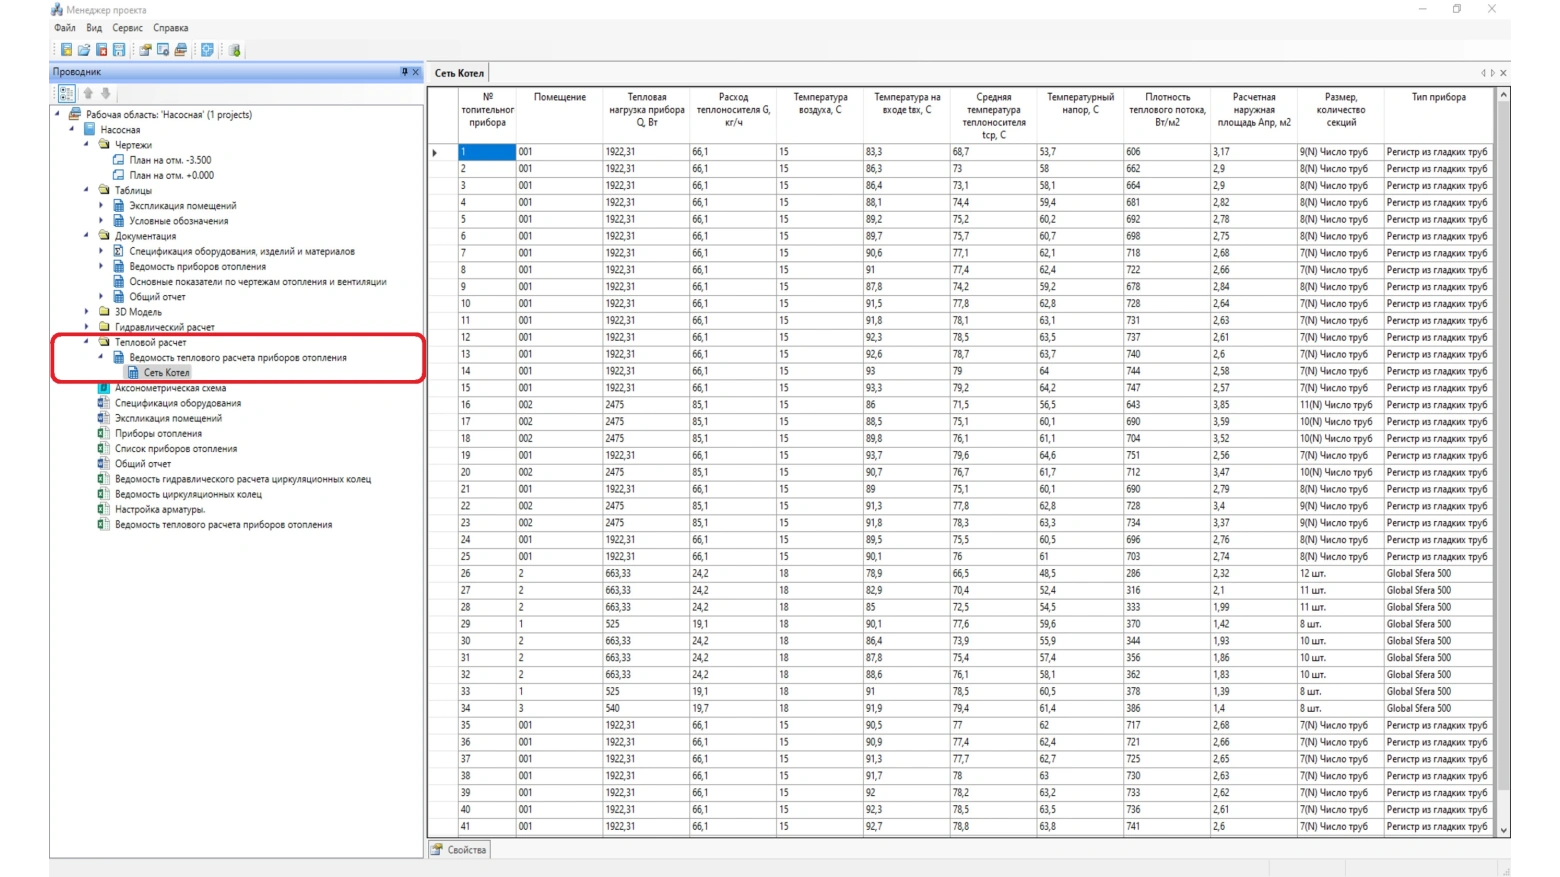Screen dimensions: 1560x877
Task: Select the Тип прибора column header
Action: tap(1438, 98)
